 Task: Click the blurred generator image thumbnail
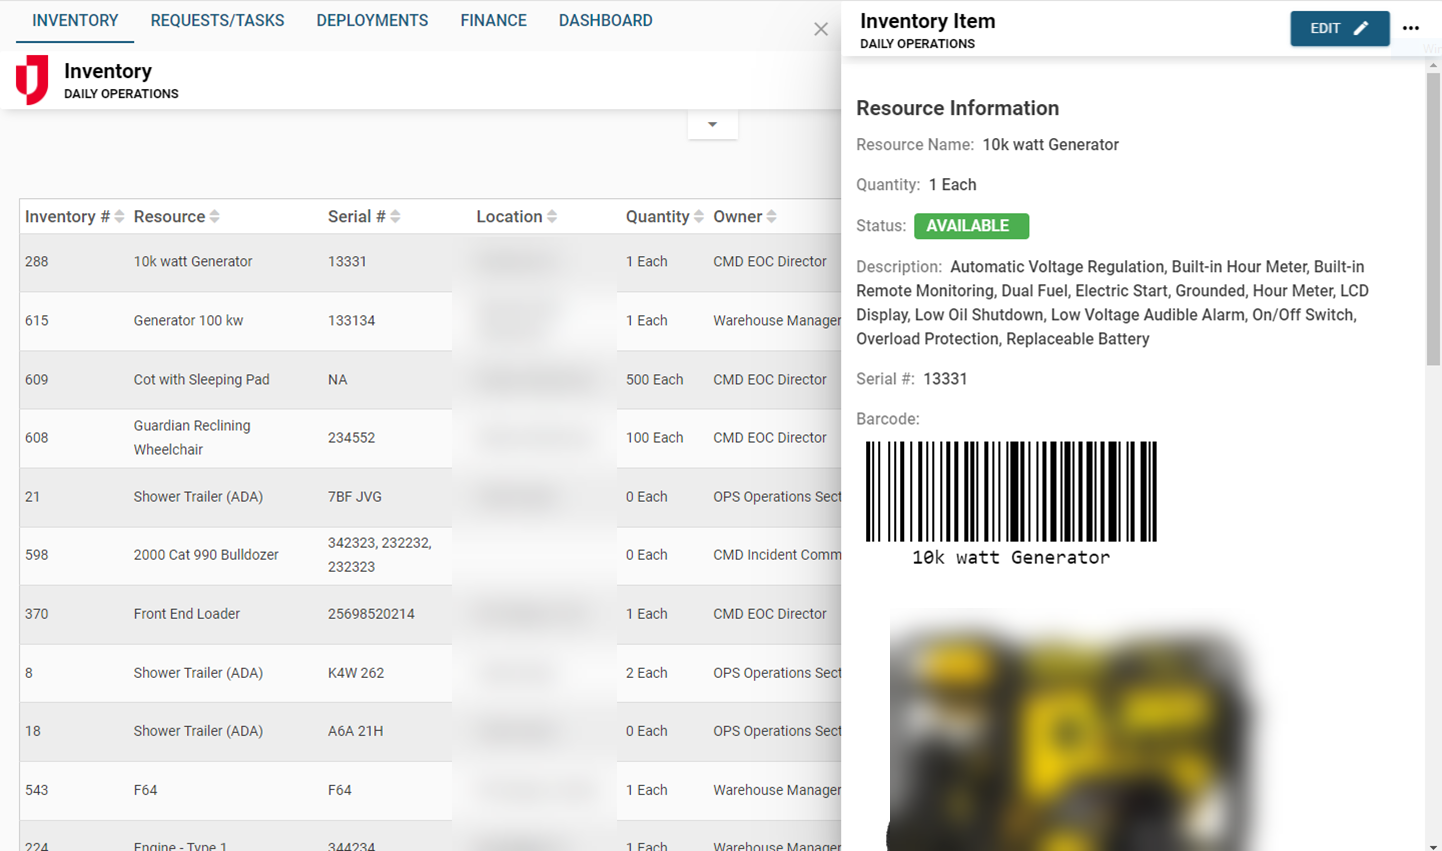coord(1070,730)
